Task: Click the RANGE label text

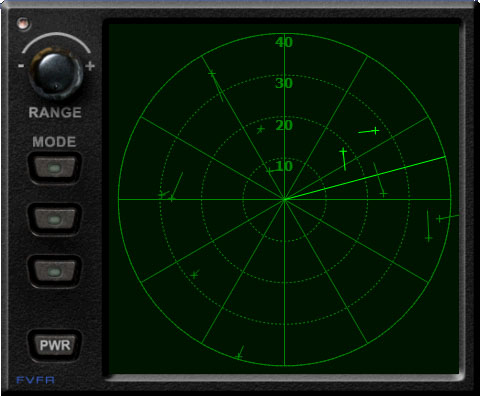Action: tap(55, 113)
